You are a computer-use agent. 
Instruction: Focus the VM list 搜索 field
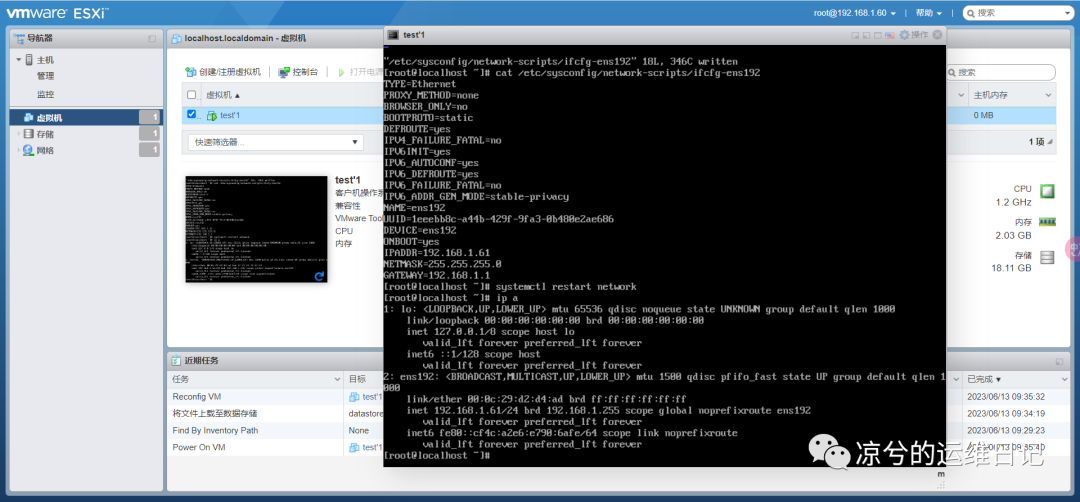[x=1001, y=72]
